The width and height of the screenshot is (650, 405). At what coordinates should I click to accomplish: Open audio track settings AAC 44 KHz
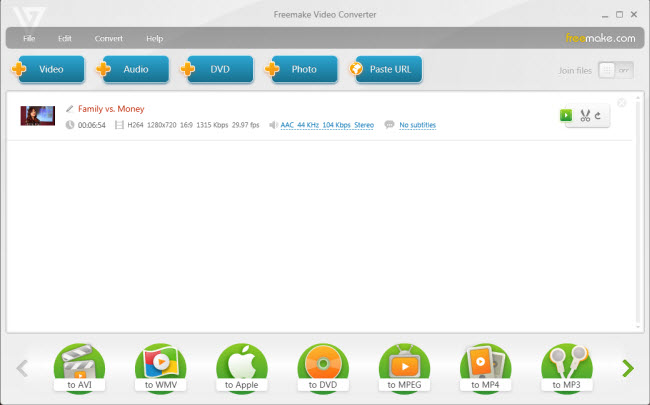tap(327, 125)
